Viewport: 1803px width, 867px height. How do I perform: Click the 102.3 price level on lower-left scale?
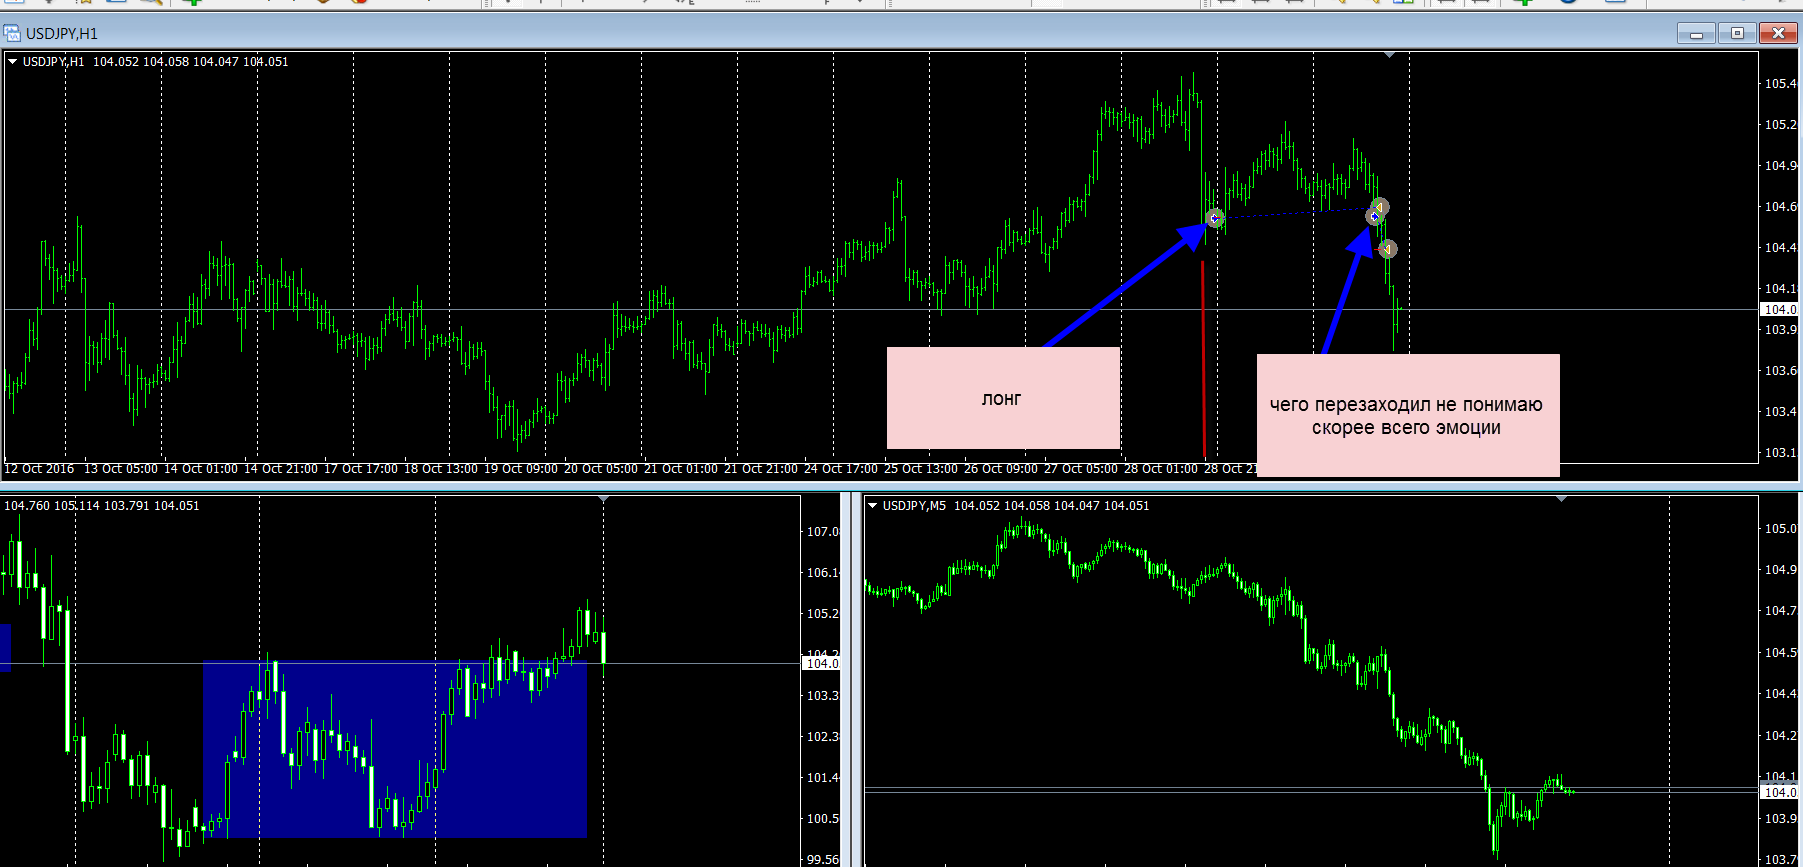point(823,736)
